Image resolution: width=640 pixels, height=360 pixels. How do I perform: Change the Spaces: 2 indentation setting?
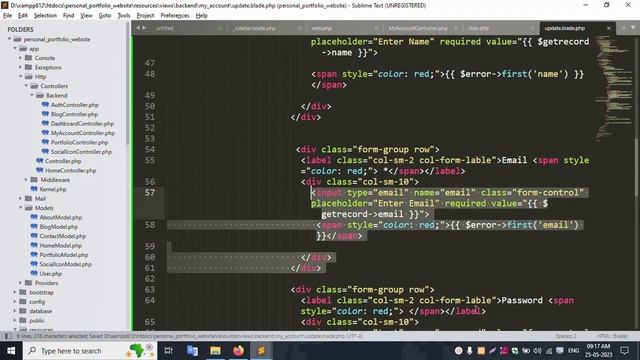click(566, 336)
